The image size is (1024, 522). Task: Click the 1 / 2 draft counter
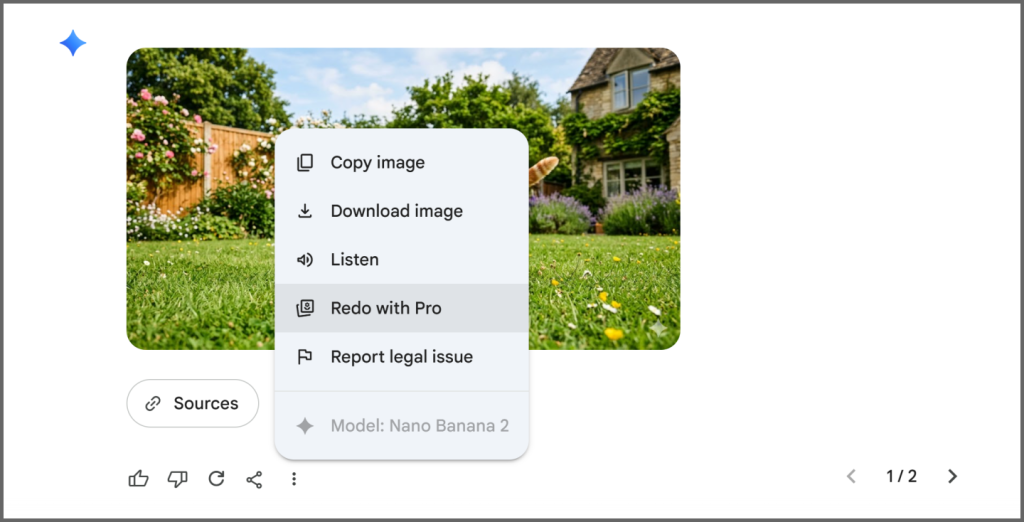(x=901, y=476)
